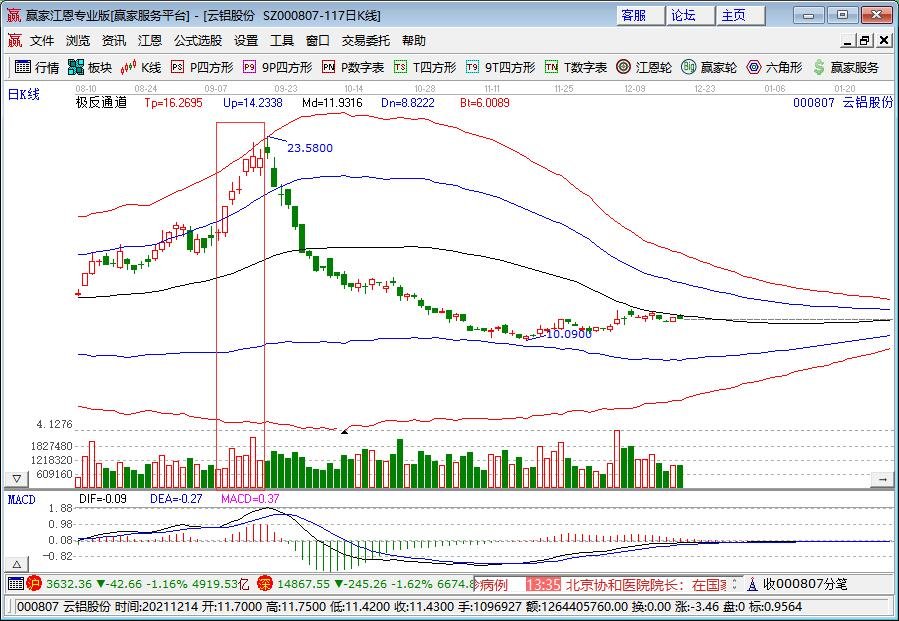Viewport: 899px width, 621px height.
Task: Click the black triangle marker above volume panel
Action: coord(344,431)
